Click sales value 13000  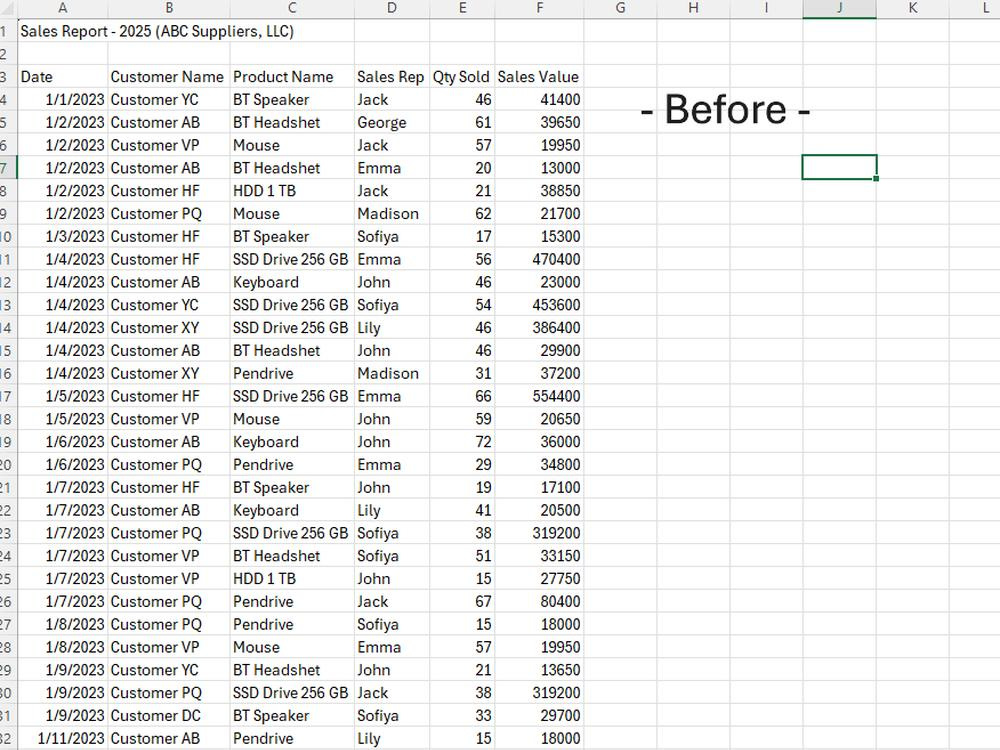(x=540, y=168)
